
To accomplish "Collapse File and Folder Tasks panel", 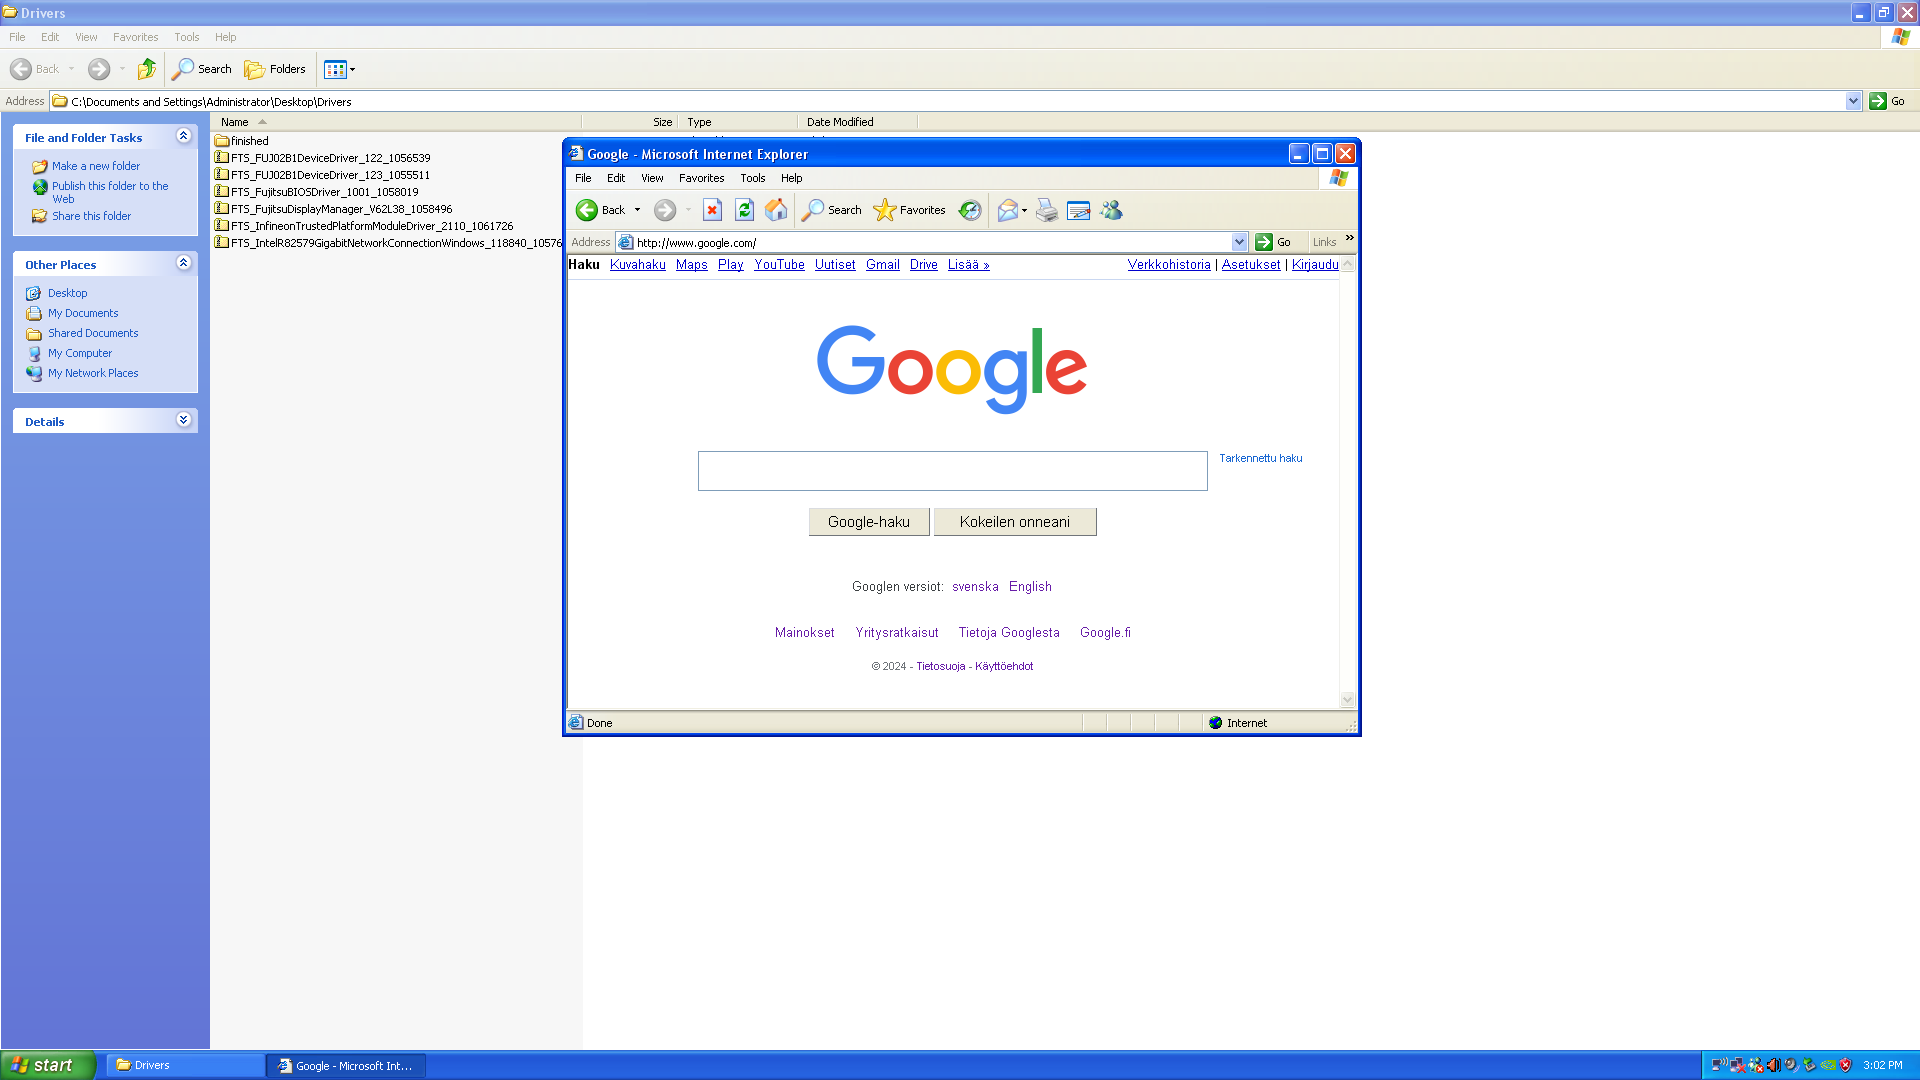I will click(183, 136).
